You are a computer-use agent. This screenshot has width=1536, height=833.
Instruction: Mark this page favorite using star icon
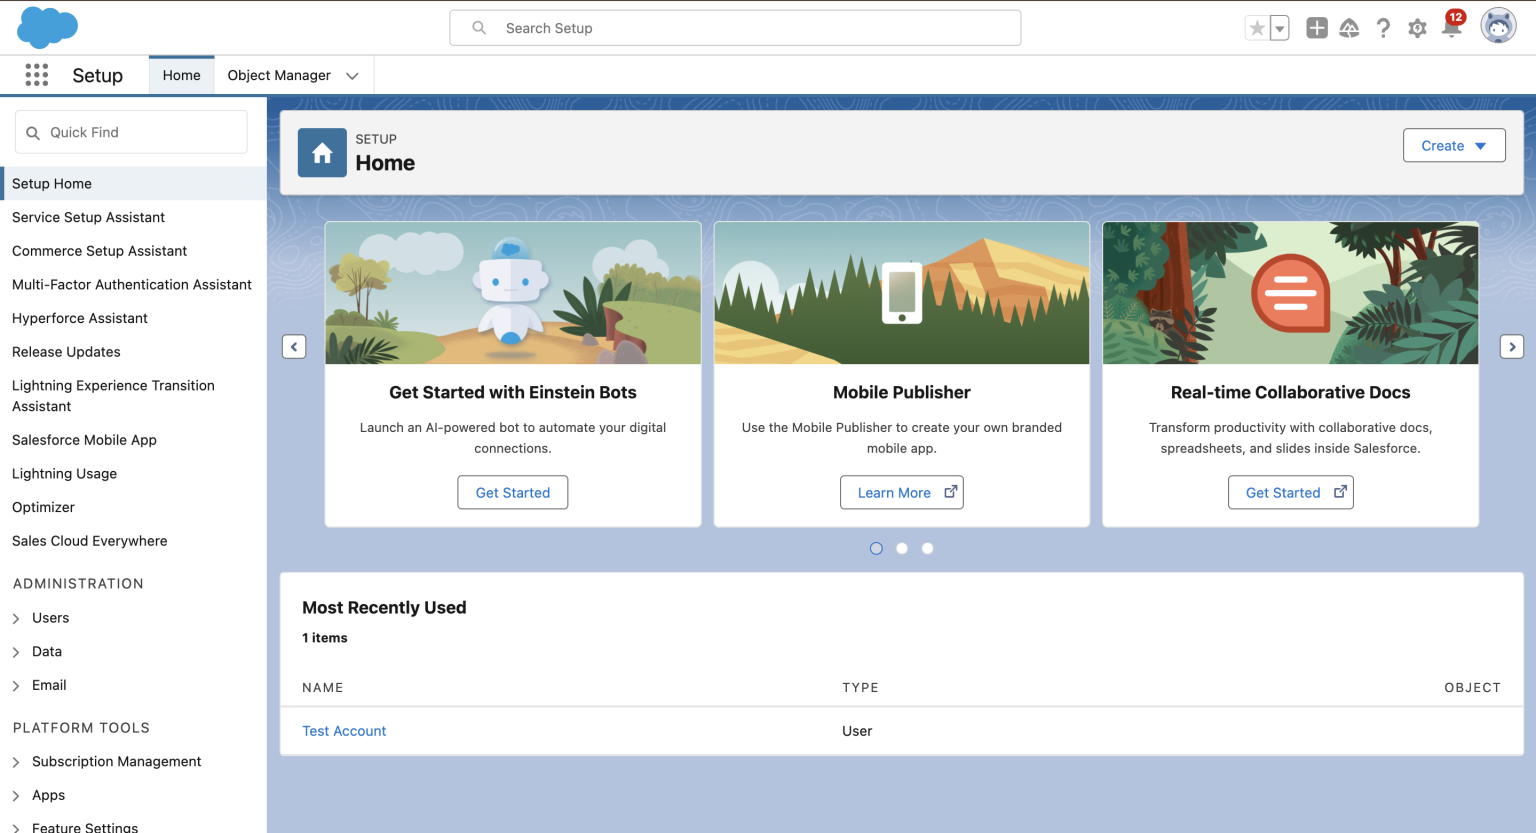click(1258, 28)
